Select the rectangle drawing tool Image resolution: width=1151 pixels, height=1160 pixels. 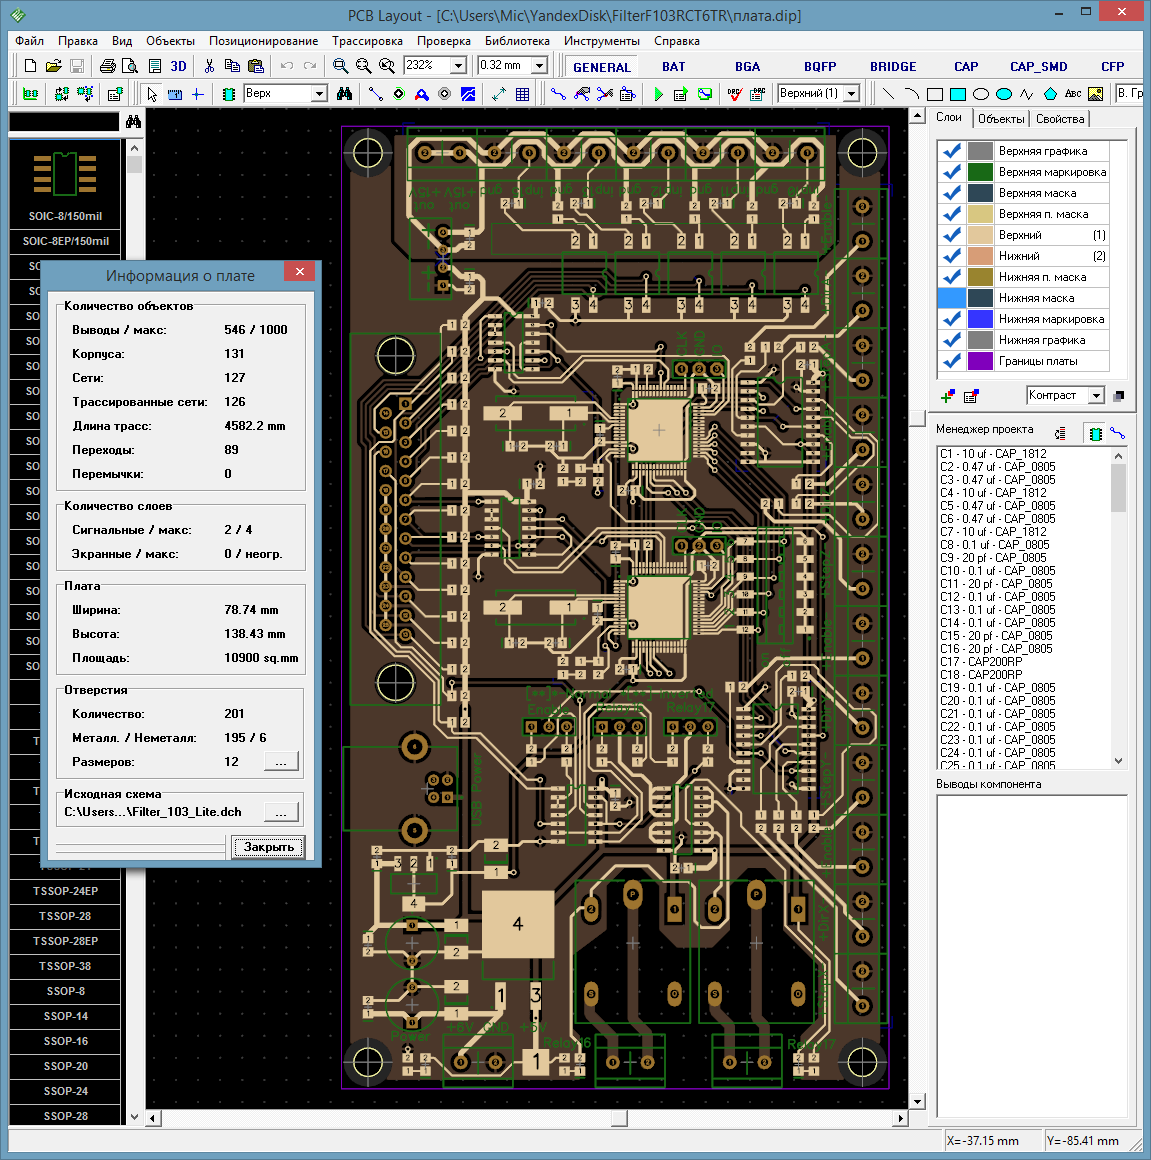935,94
